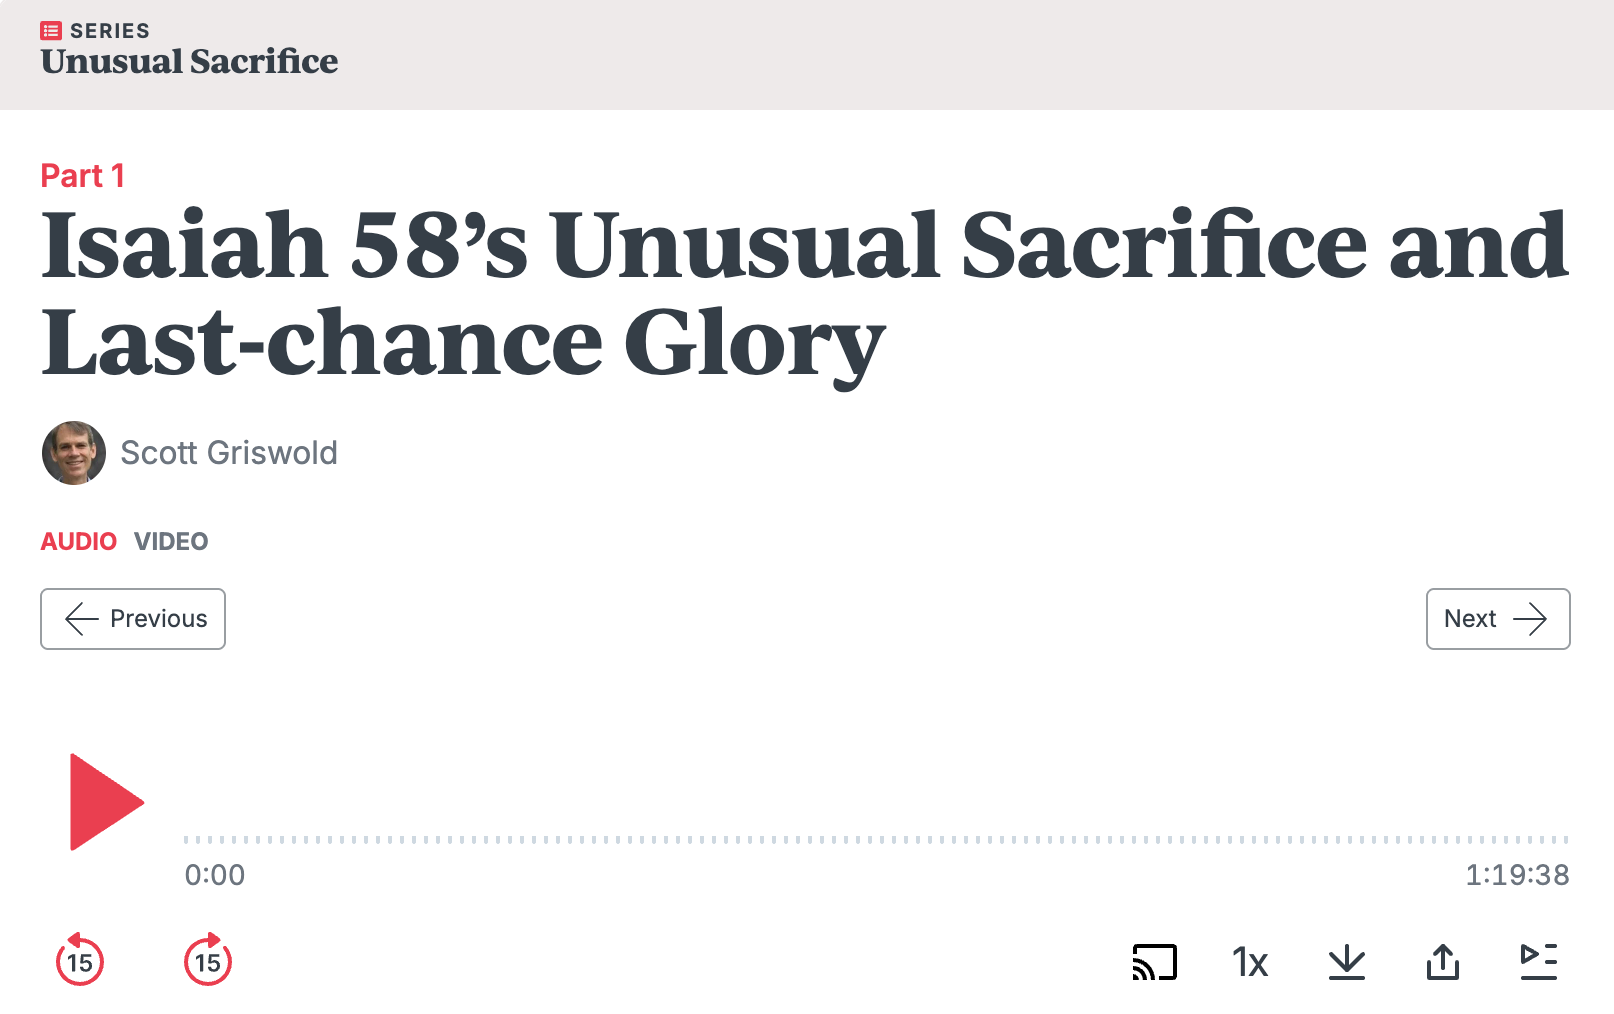1614x1014 pixels.
Task: Open the playlist queue icon
Action: (x=1539, y=962)
